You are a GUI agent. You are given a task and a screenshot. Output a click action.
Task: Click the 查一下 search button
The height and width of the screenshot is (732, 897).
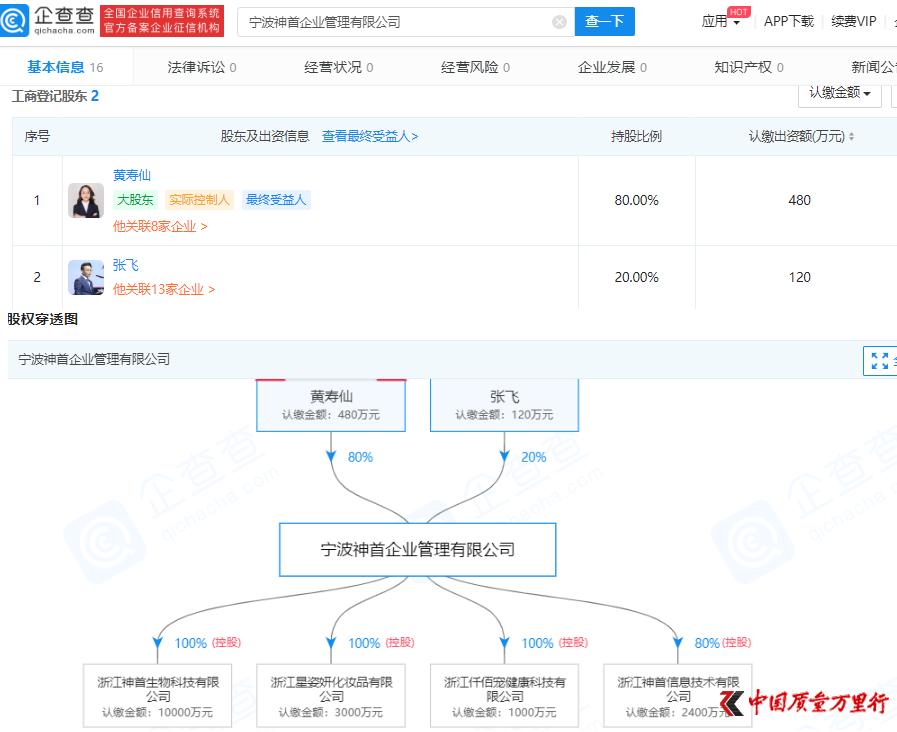(605, 21)
